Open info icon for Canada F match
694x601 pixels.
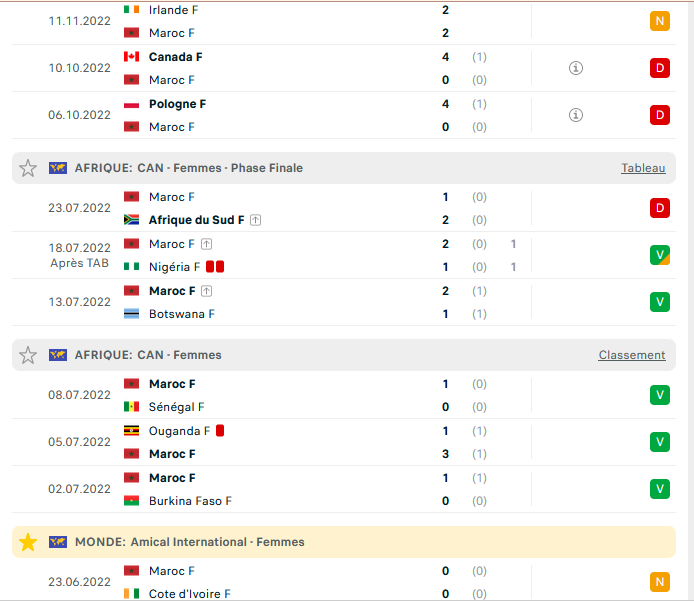point(575,68)
